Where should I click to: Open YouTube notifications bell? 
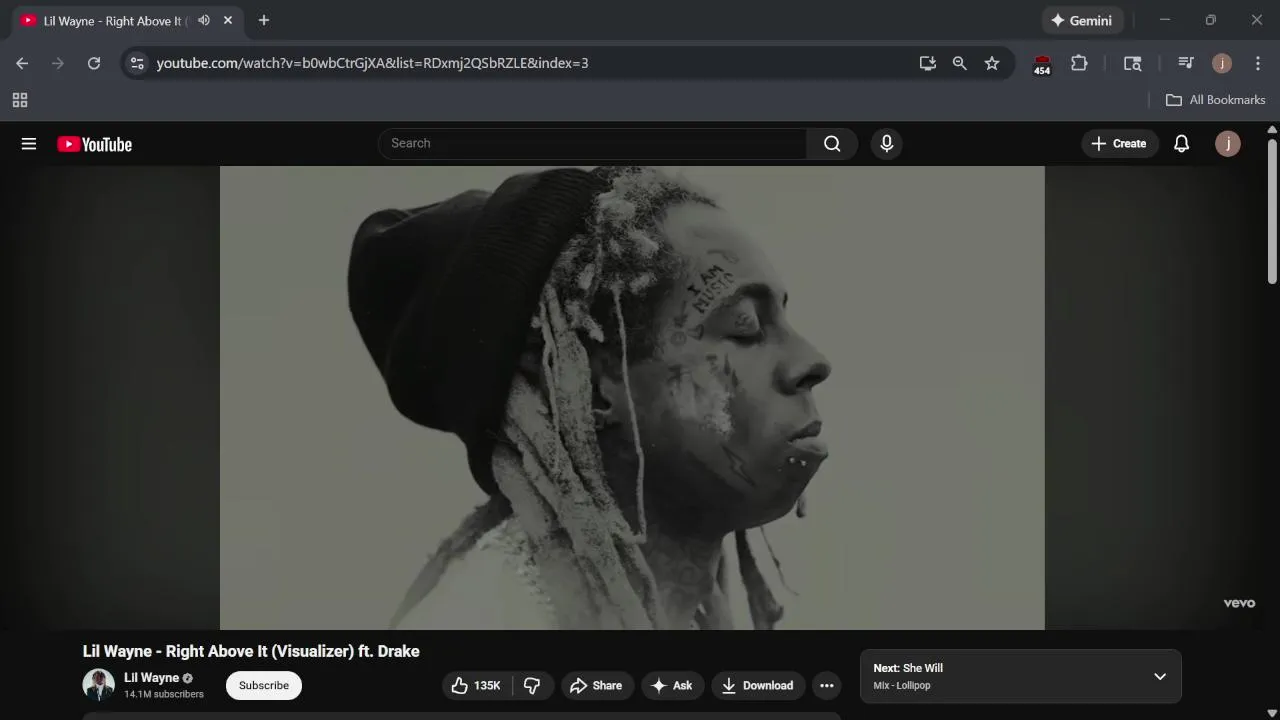(1181, 144)
